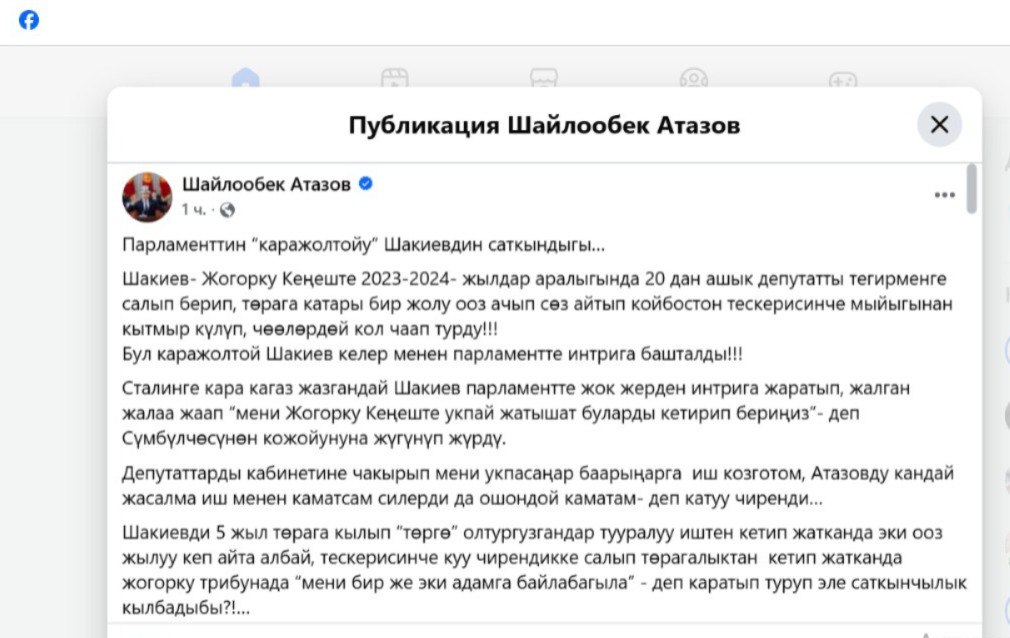Click the blue verified badge
The image size is (1010, 638).
point(366,184)
